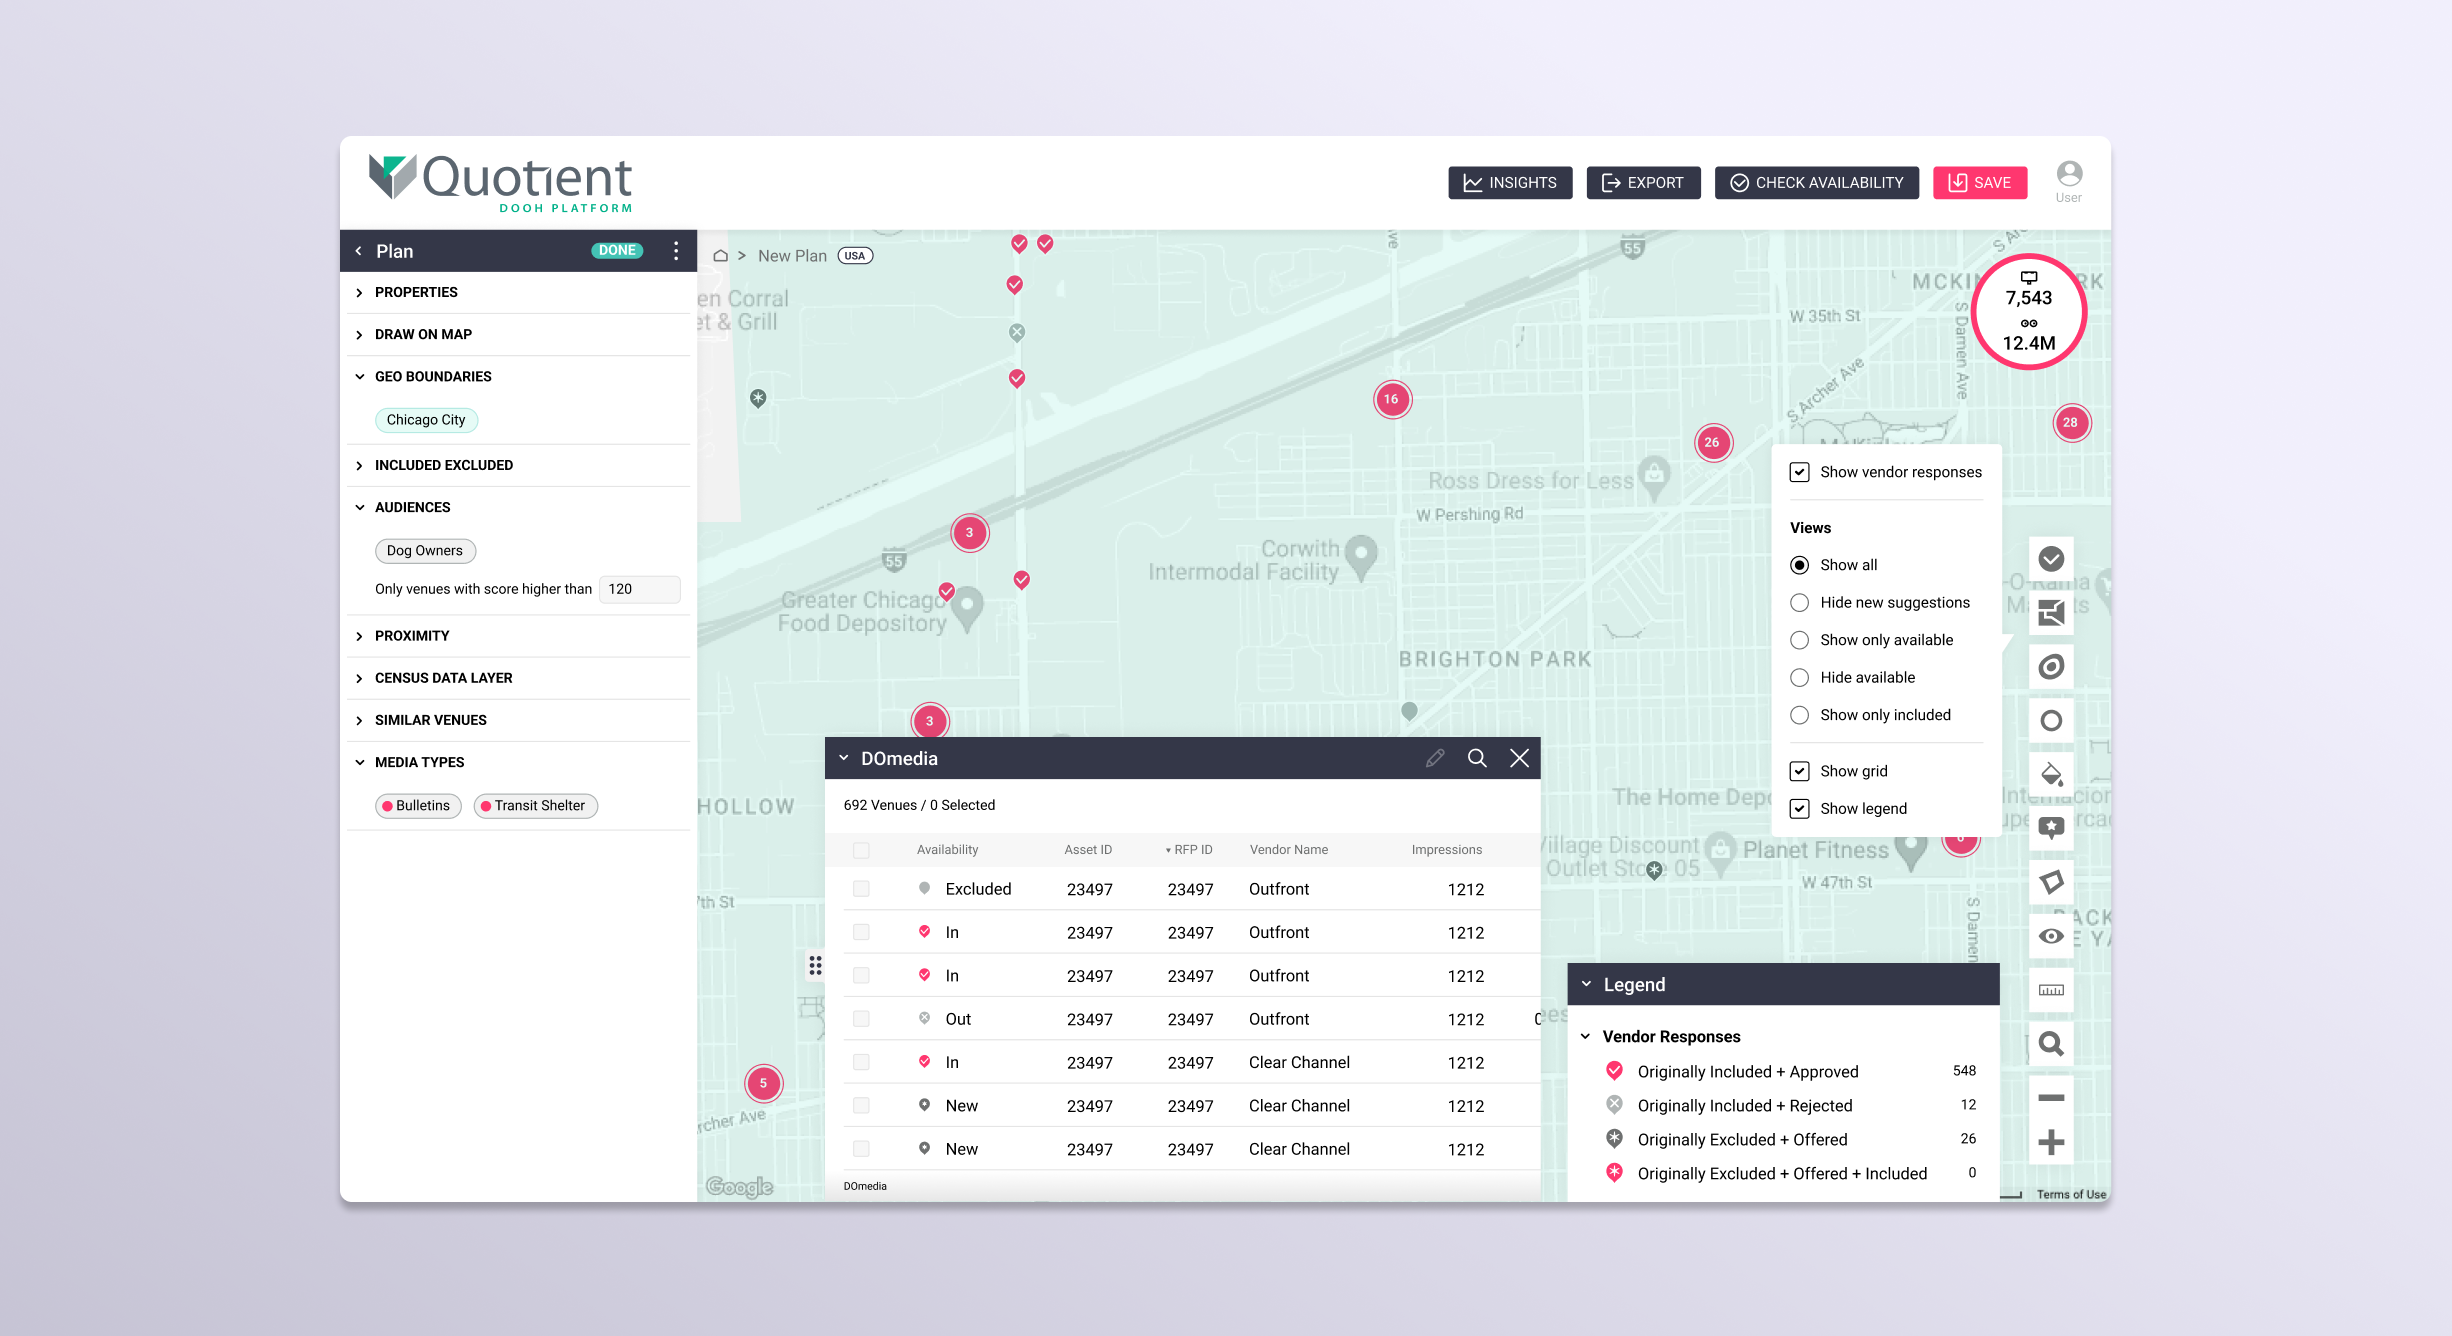Click the checkmark tool in map toolbar
Image resolution: width=2452 pixels, height=1336 pixels.
[x=2051, y=559]
